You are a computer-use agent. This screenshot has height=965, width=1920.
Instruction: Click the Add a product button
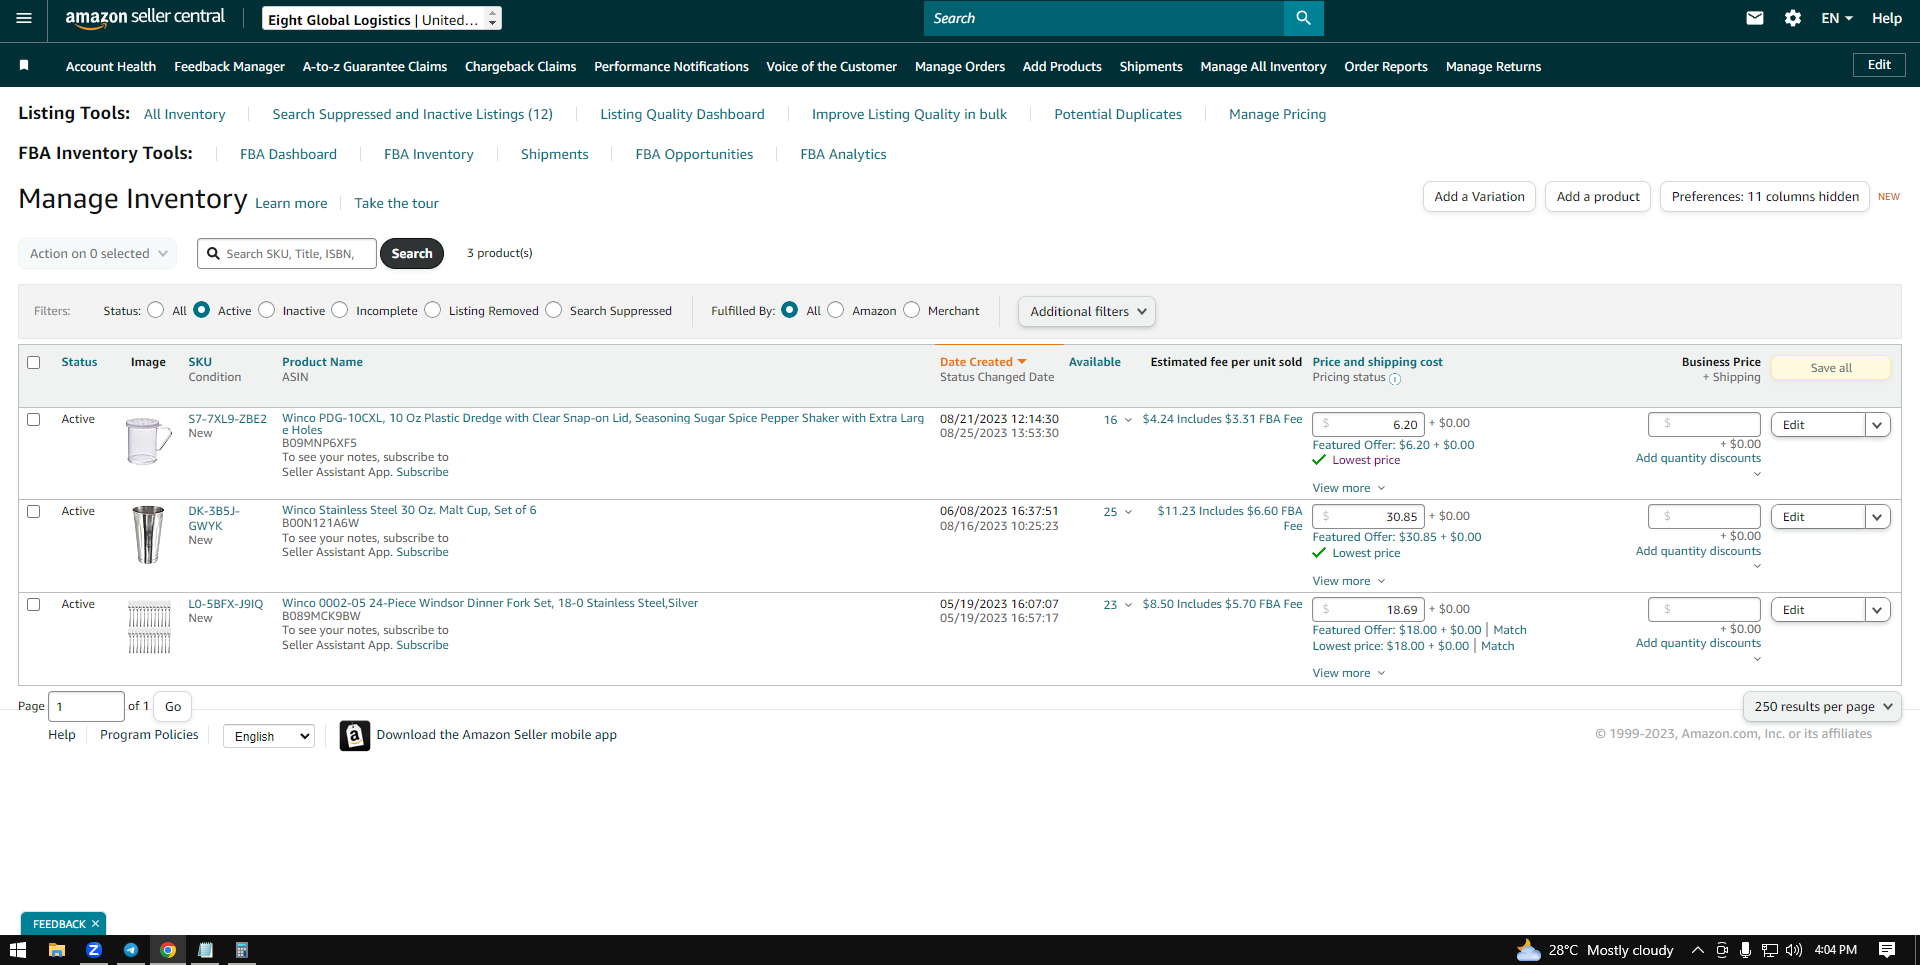click(1598, 197)
